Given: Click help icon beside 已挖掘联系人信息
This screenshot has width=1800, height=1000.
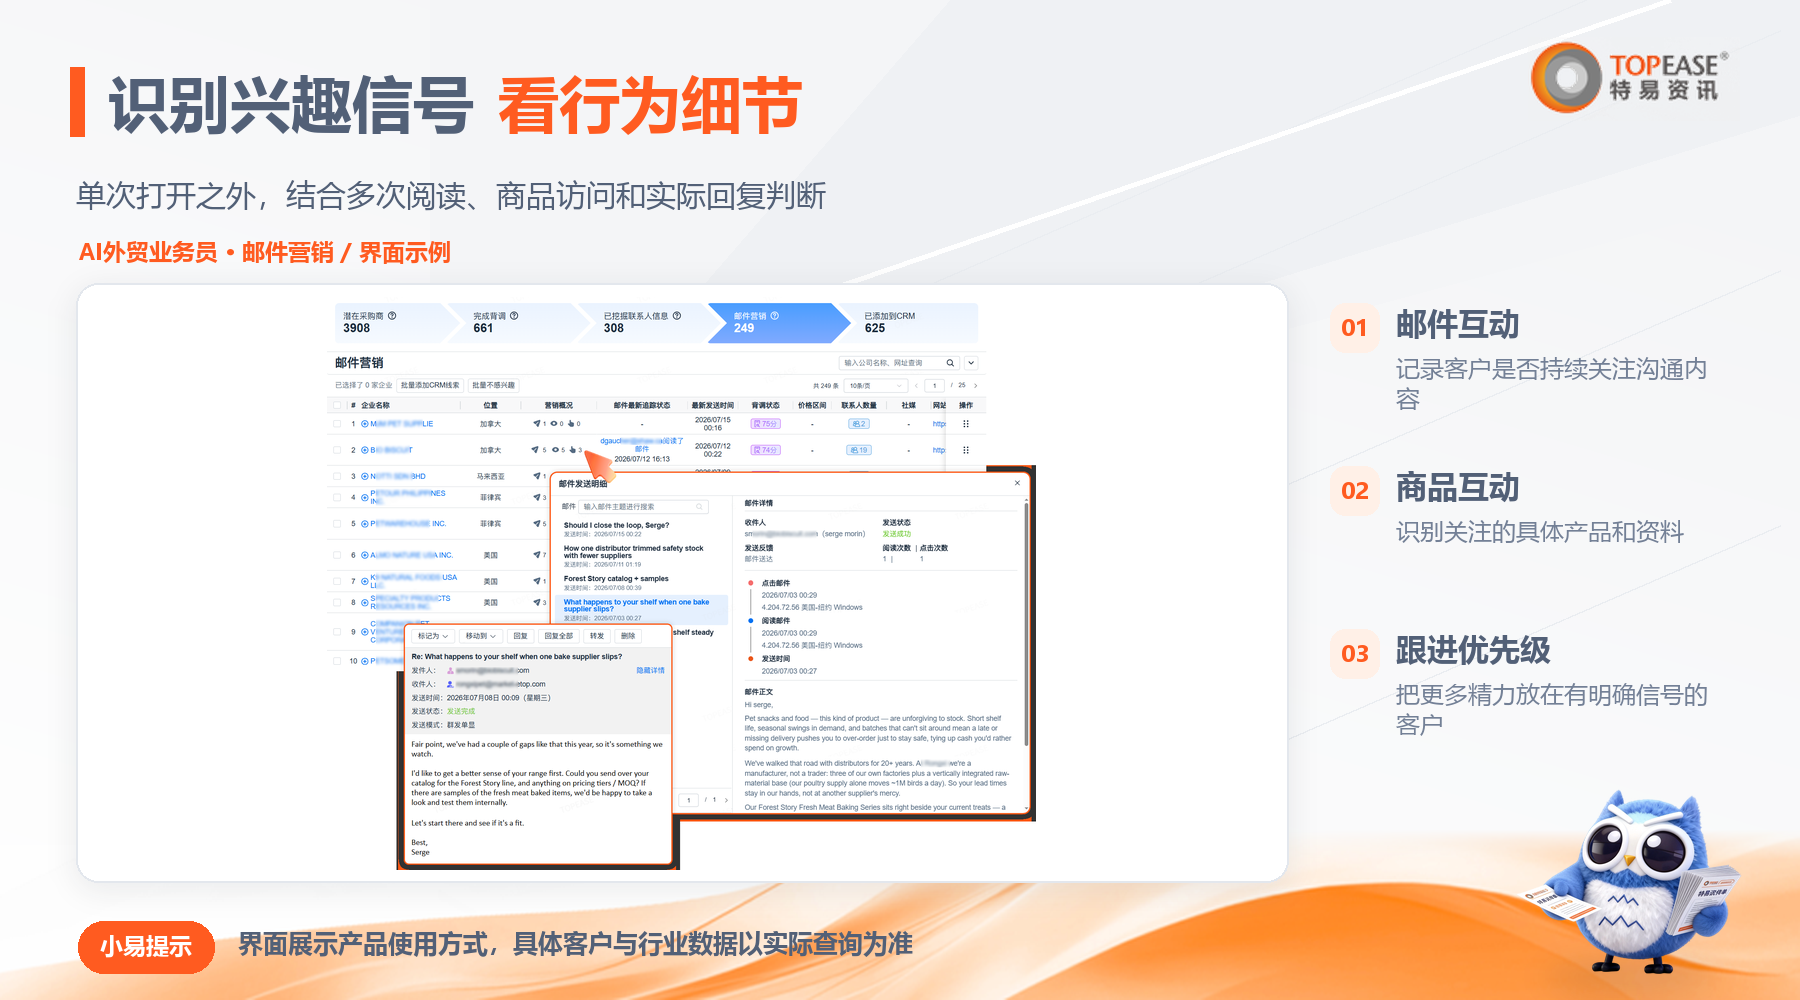Looking at the screenshot, I should pos(677,316).
